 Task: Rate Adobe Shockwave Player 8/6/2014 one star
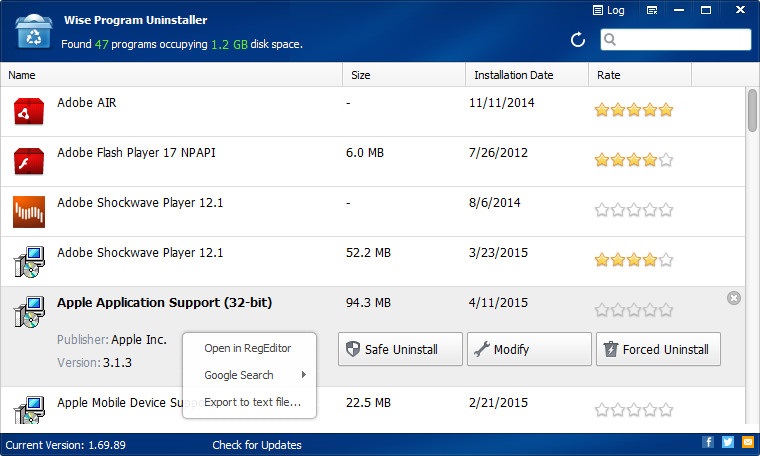tap(602, 210)
